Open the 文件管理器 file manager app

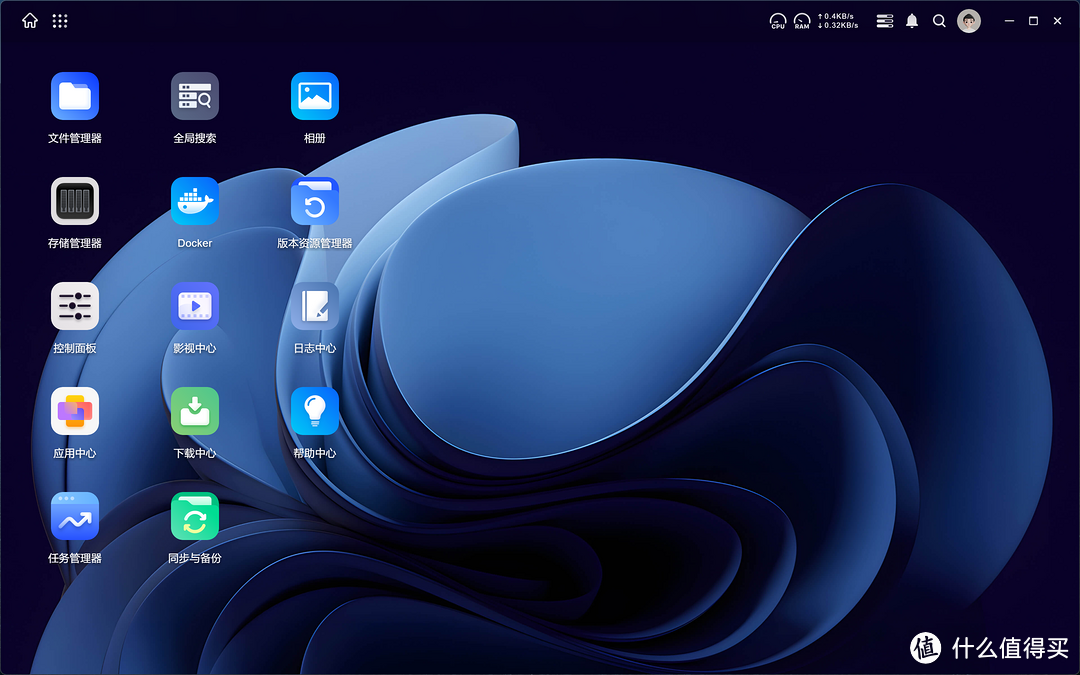click(x=75, y=97)
